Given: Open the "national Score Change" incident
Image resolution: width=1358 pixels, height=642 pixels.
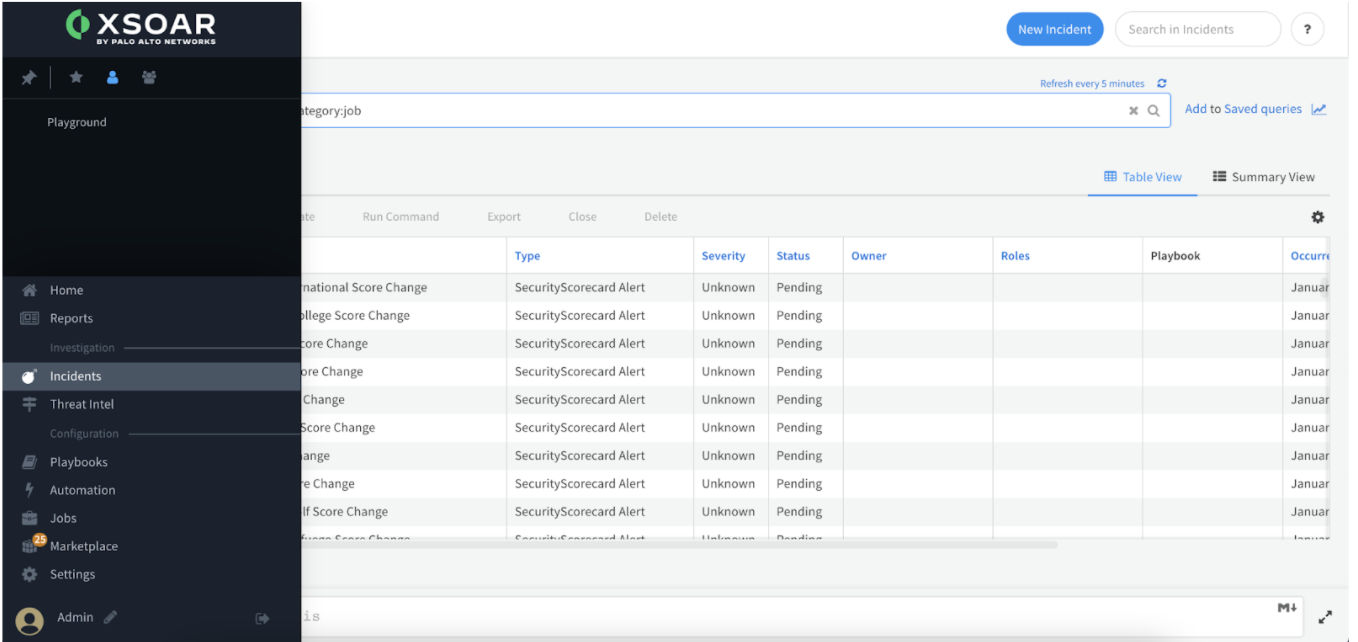Looking at the screenshot, I should click(x=364, y=287).
